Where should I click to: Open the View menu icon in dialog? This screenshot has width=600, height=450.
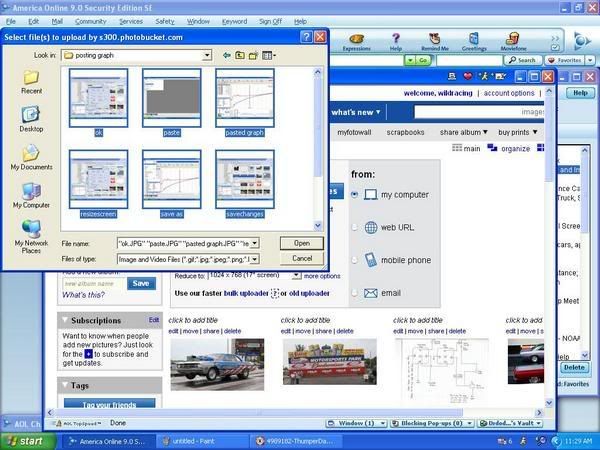click(x=269, y=56)
